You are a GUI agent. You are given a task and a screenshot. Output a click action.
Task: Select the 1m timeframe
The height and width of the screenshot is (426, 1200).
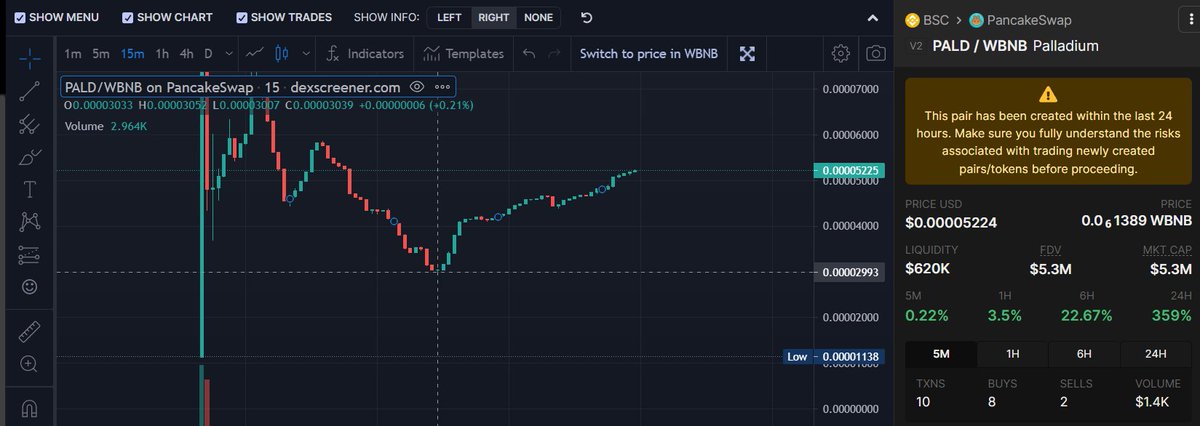[73, 53]
